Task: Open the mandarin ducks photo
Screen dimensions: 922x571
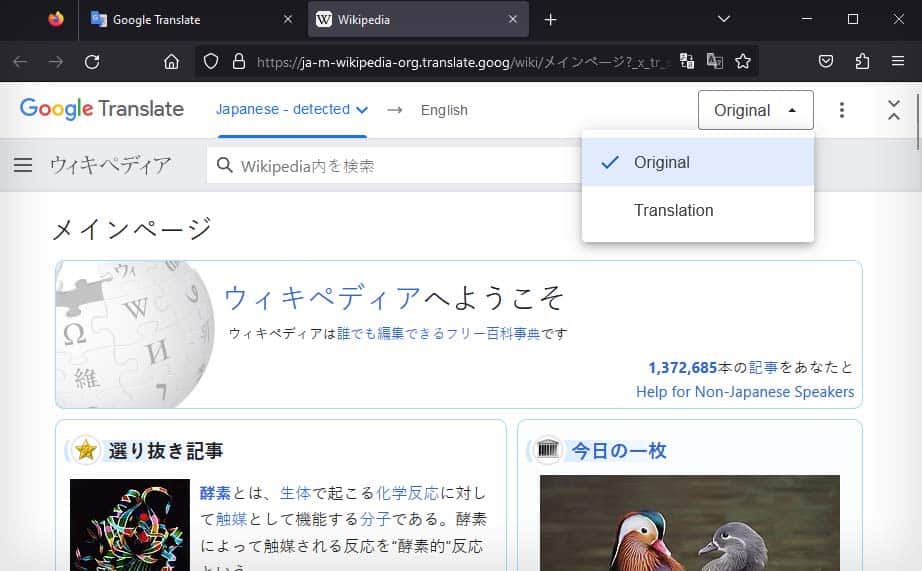Action: click(x=690, y=523)
